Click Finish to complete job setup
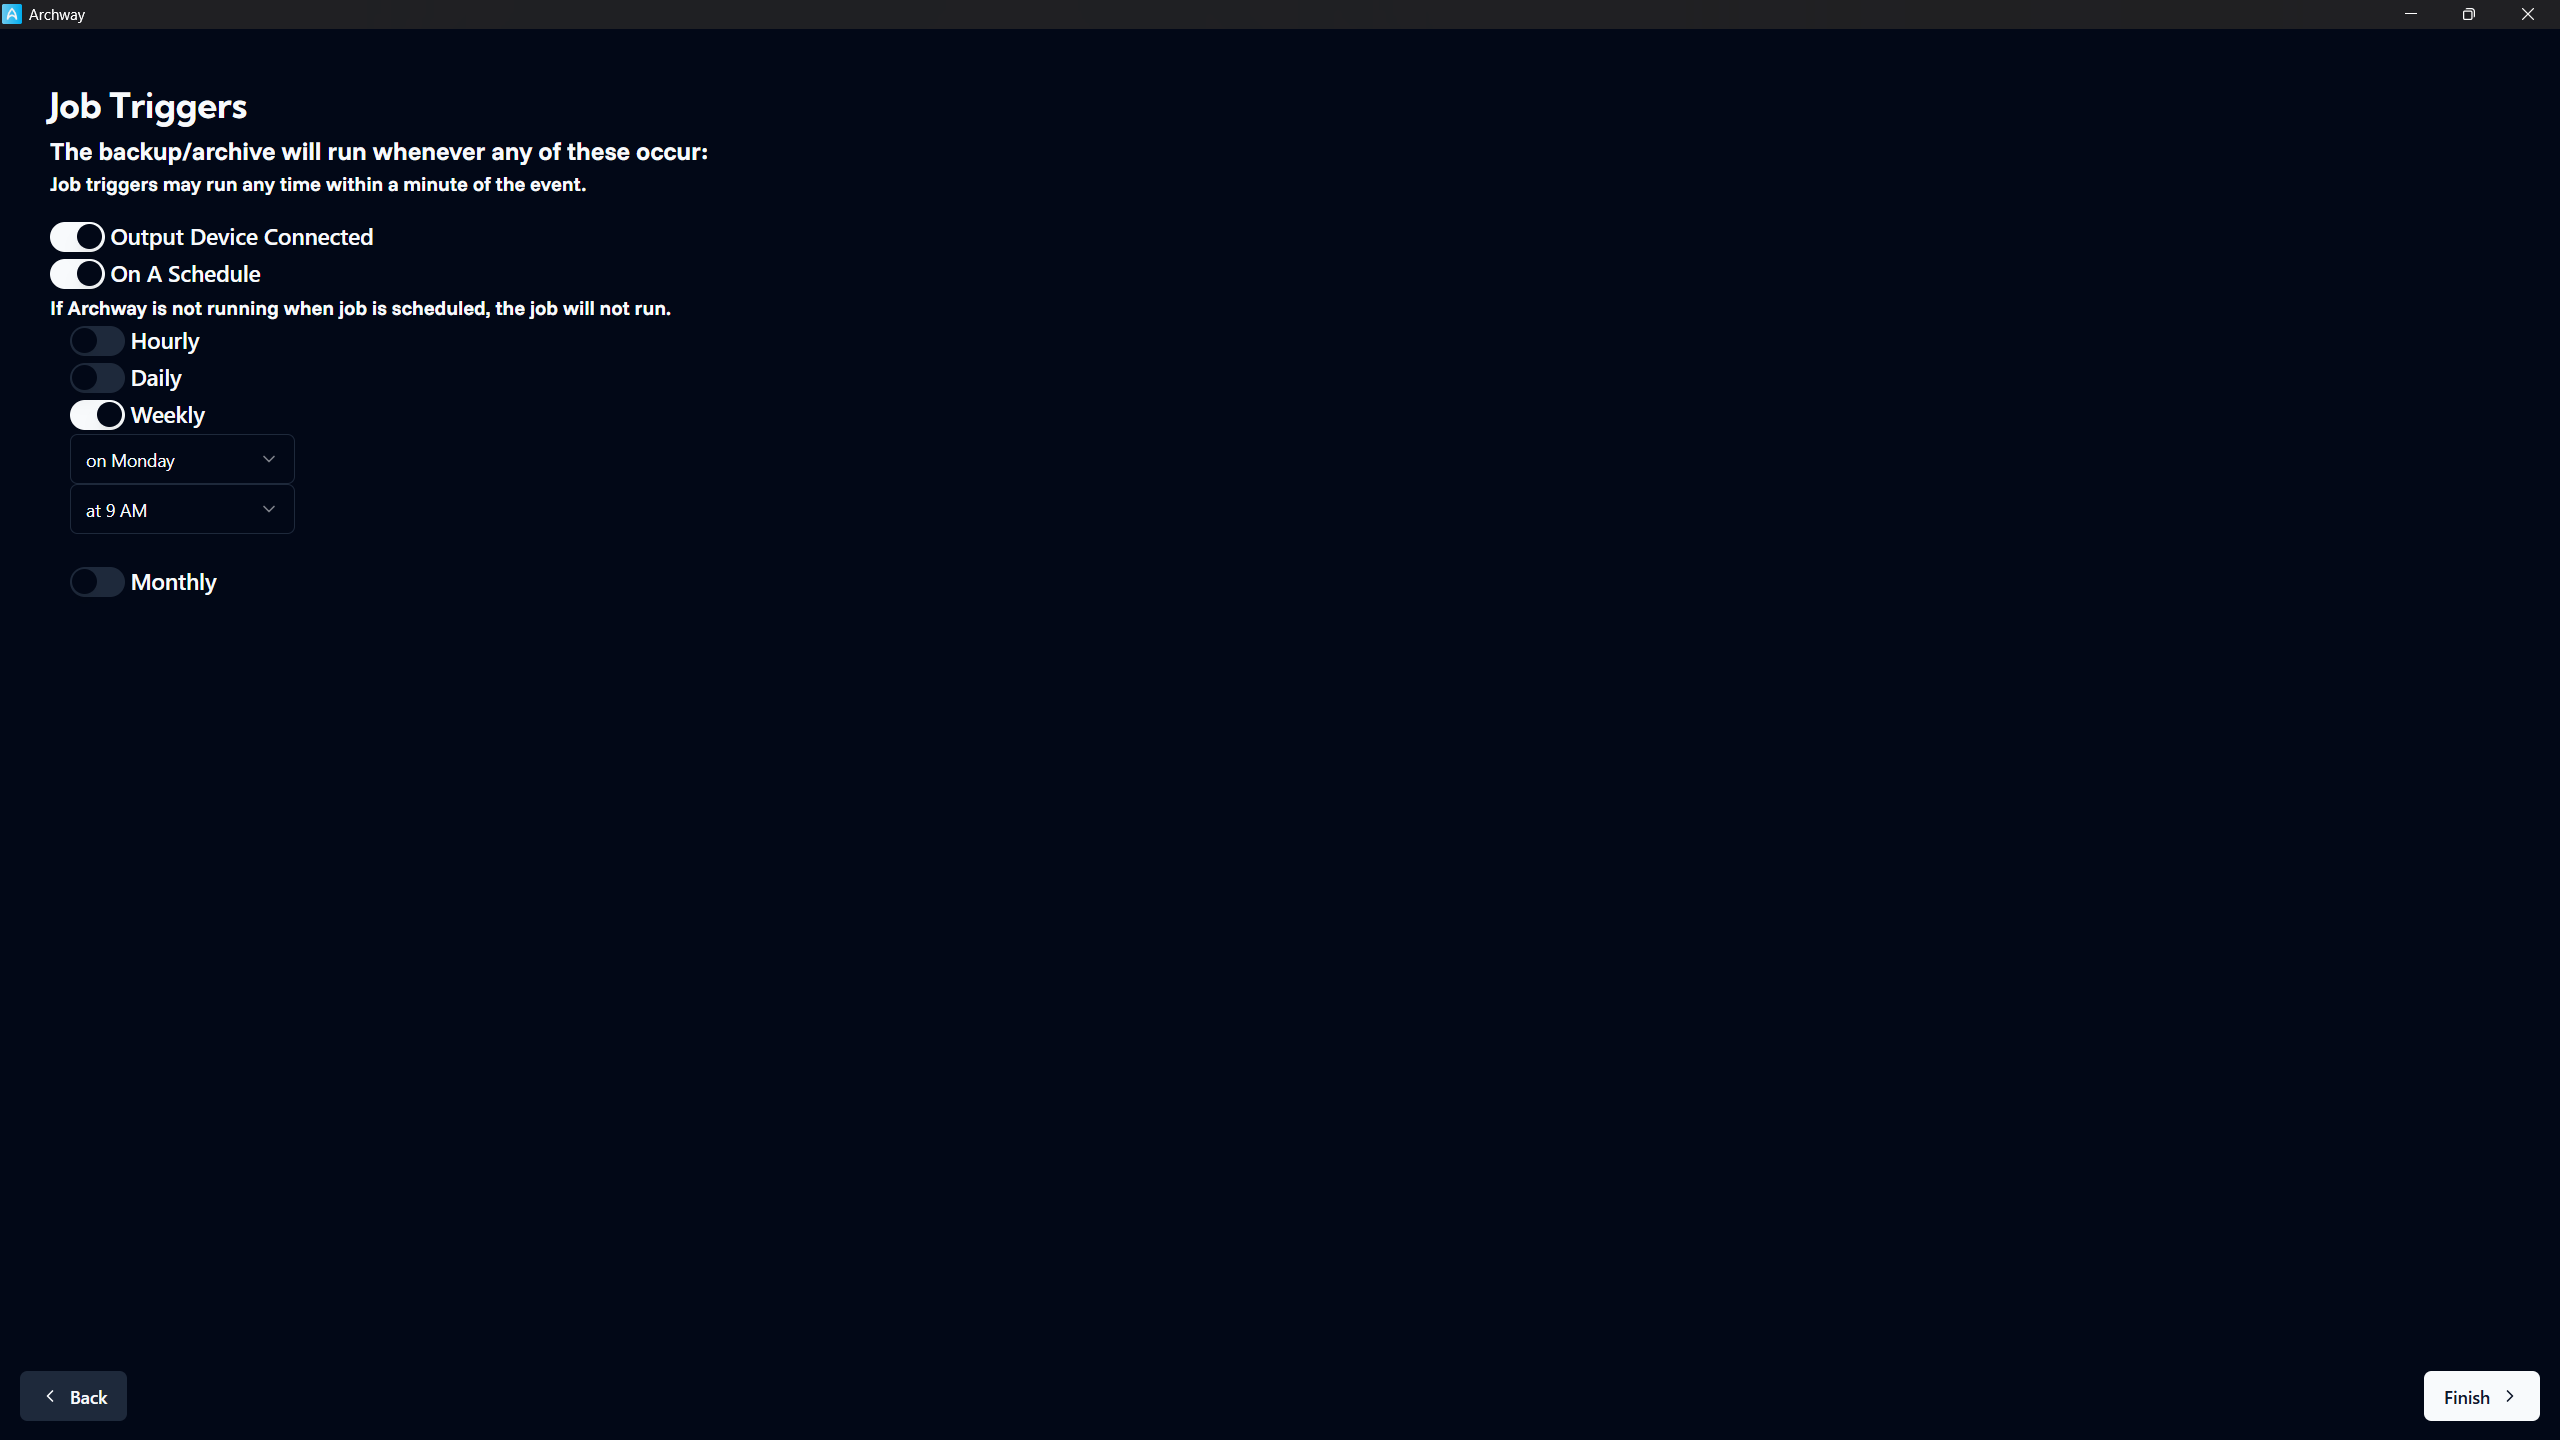This screenshot has width=2560, height=1440. click(2481, 1396)
